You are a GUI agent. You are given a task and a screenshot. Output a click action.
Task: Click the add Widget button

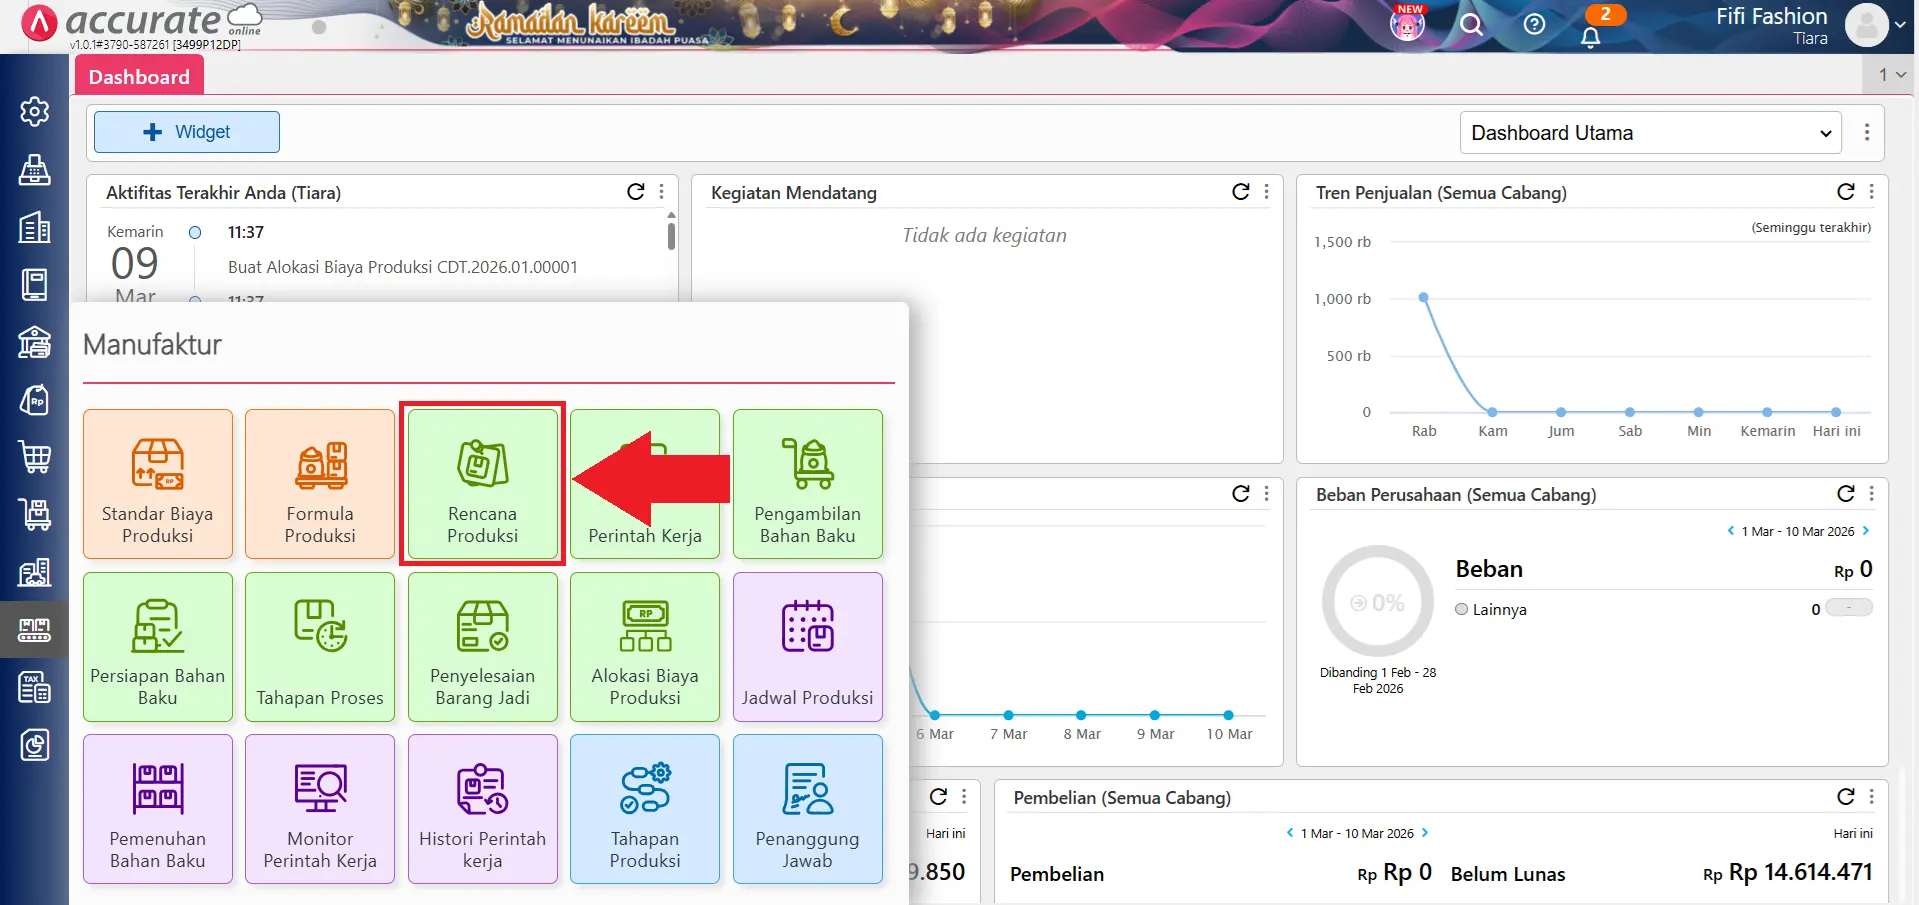187,132
